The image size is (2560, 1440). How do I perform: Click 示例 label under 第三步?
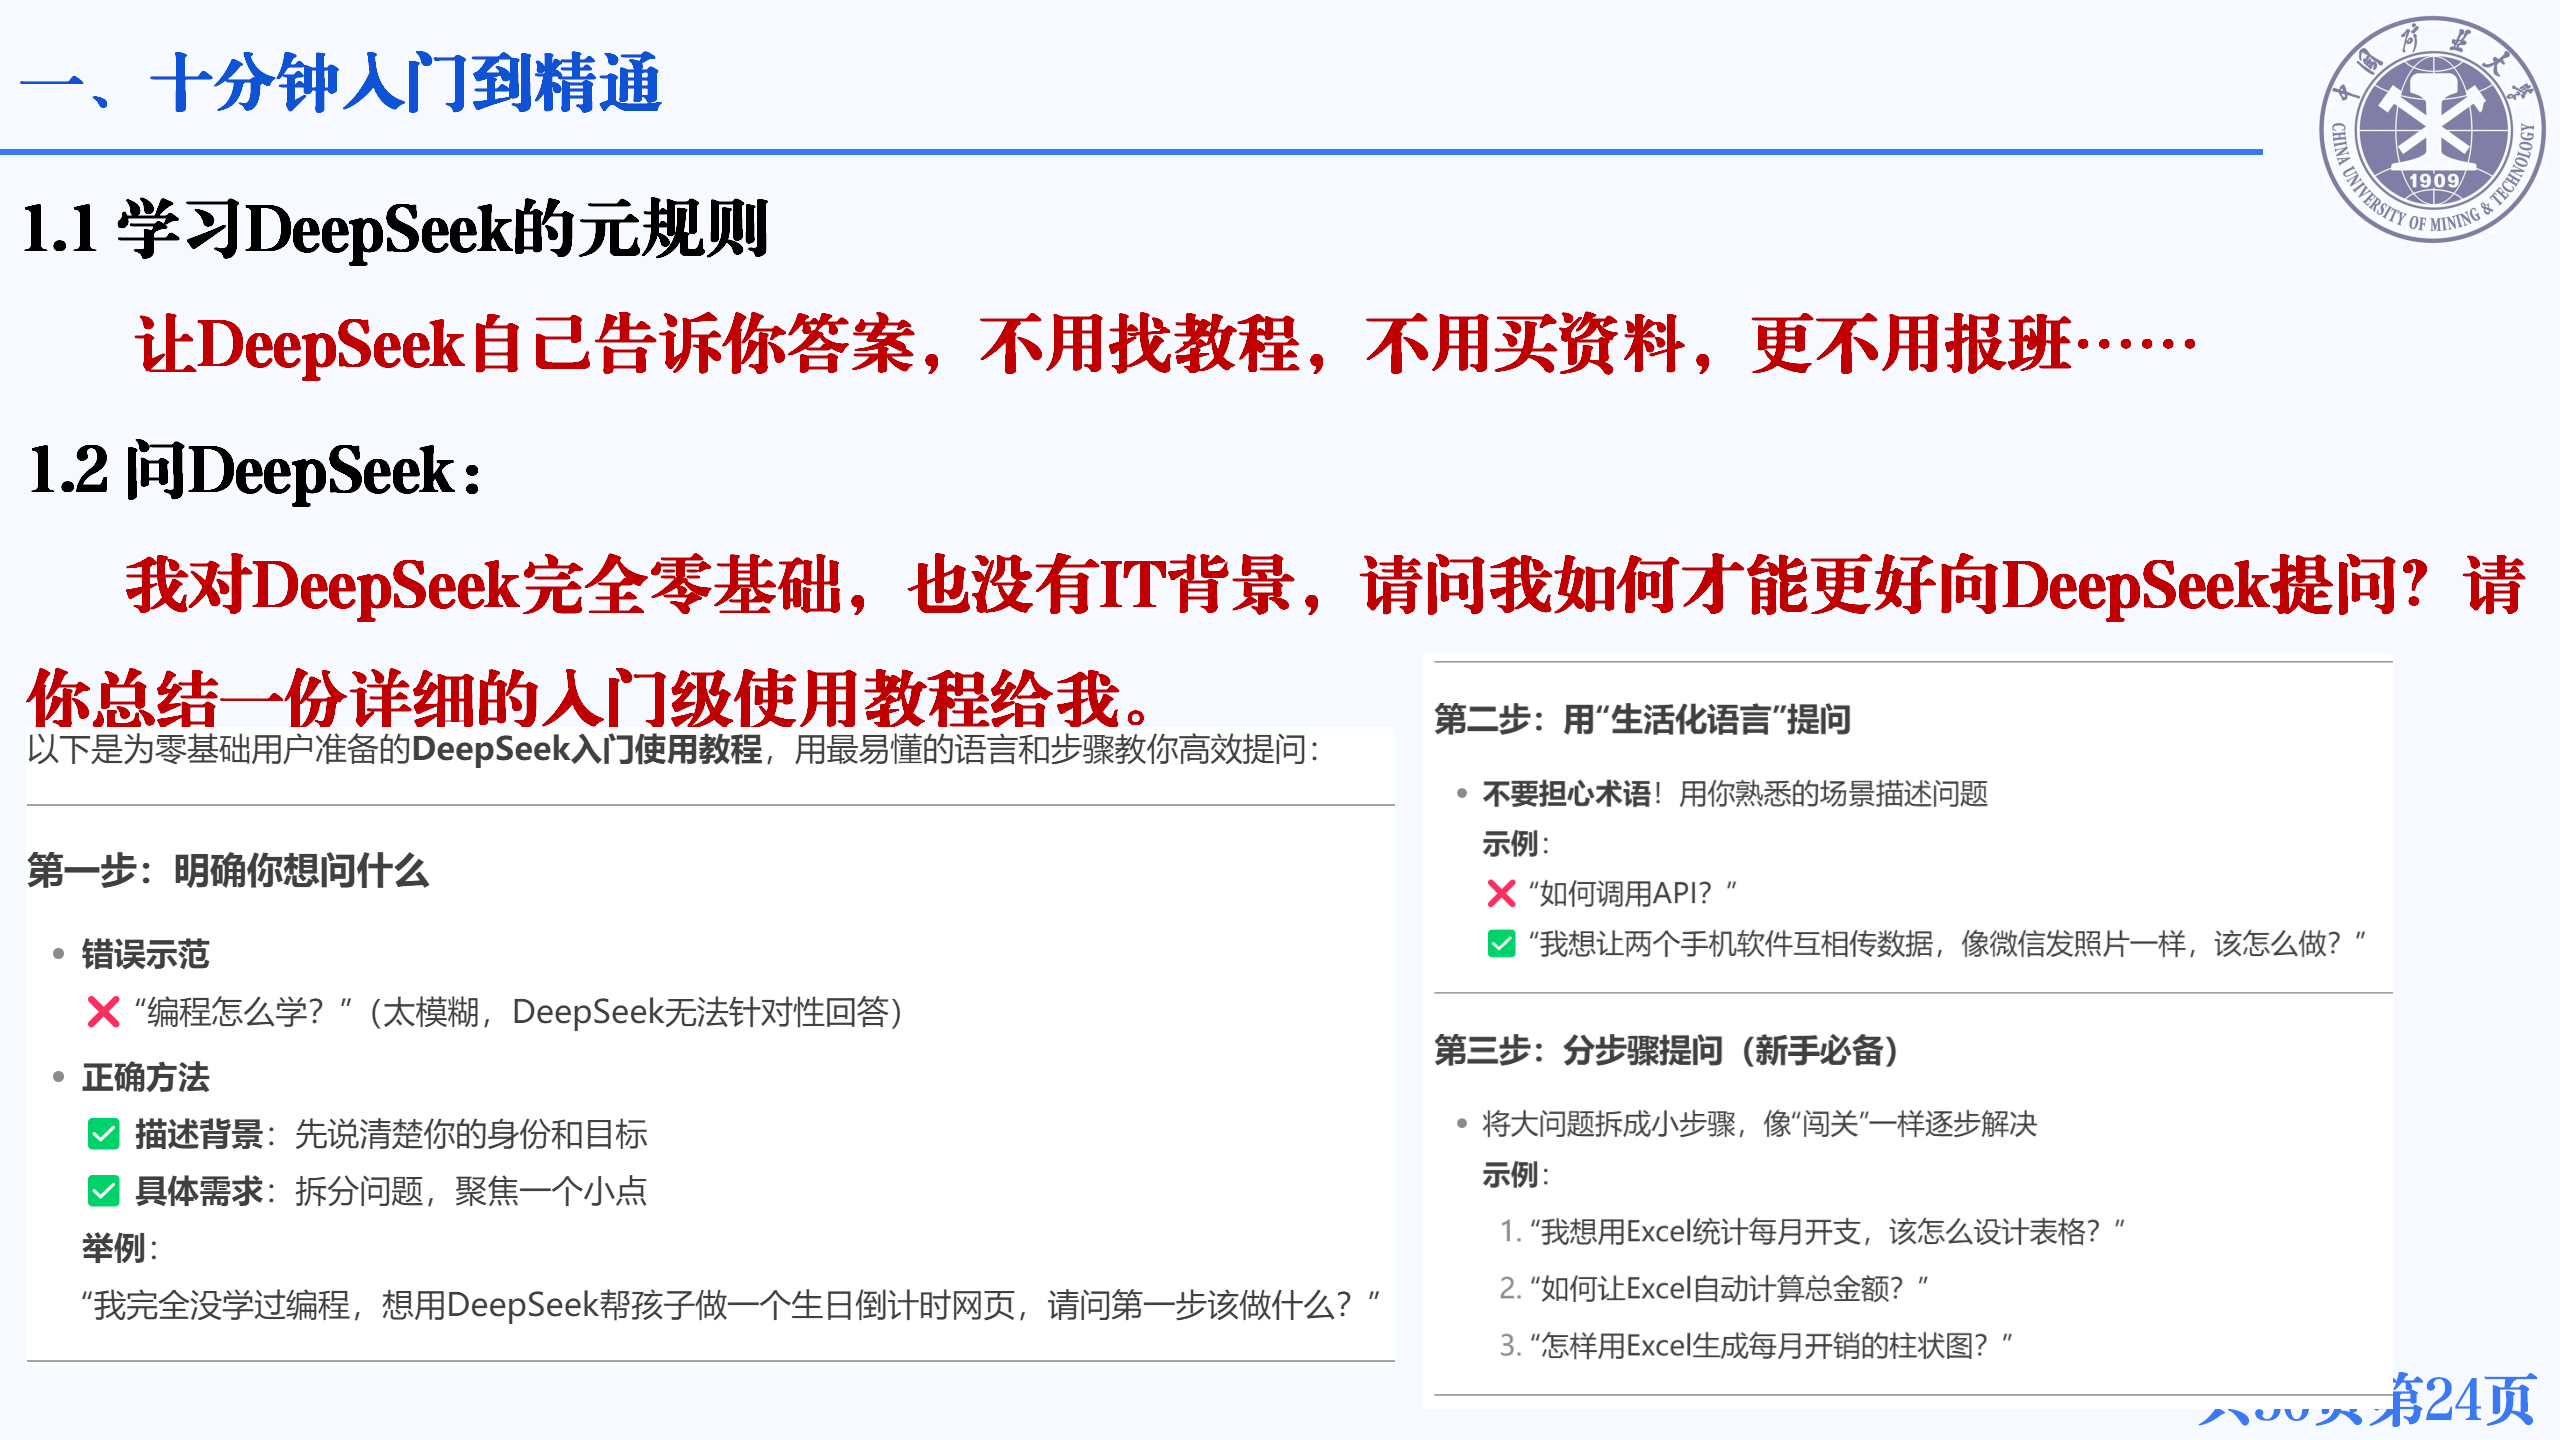coord(1515,1175)
